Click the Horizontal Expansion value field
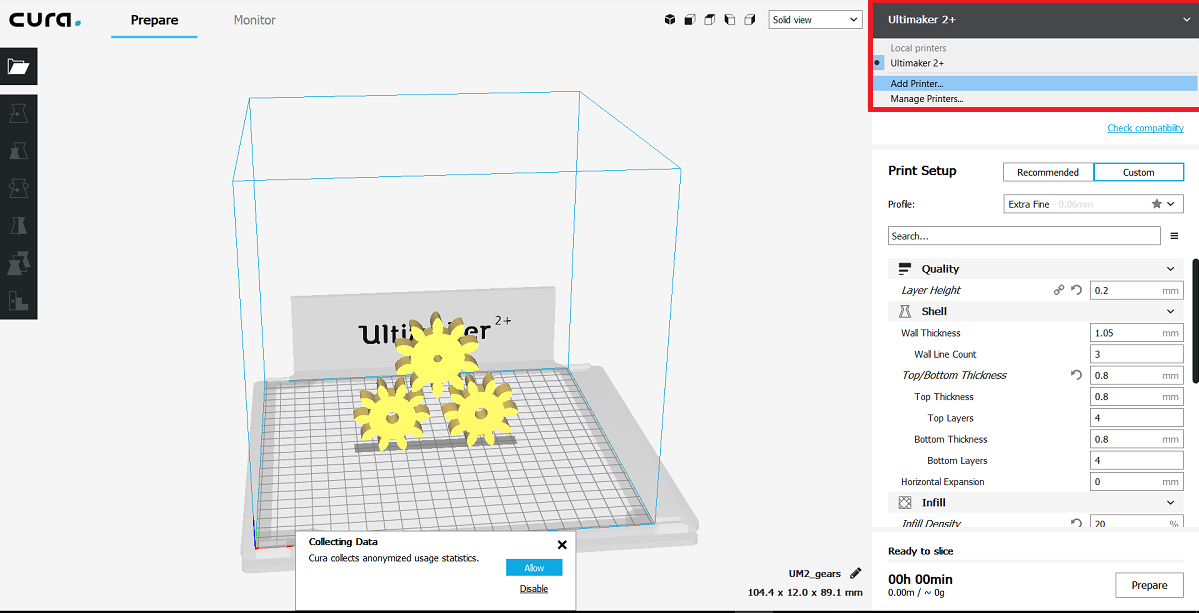The image size is (1199, 613). pyautogui.click(x=1137, y=482)
